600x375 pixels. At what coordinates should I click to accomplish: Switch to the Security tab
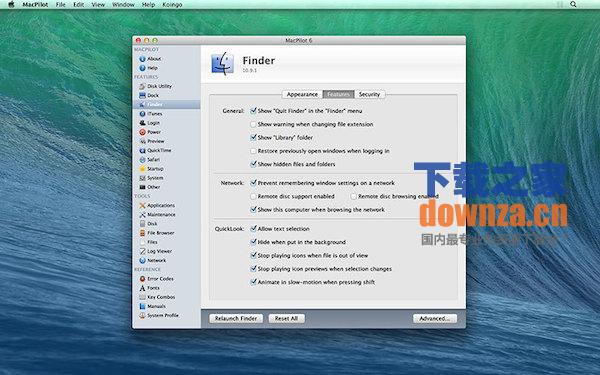coord(370,95)
